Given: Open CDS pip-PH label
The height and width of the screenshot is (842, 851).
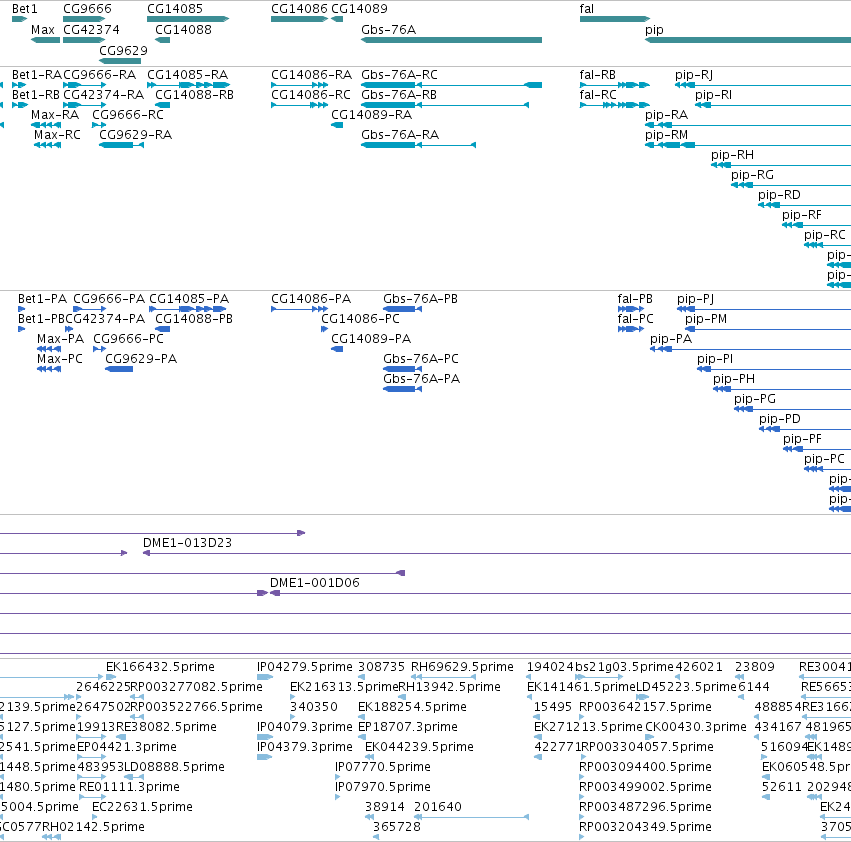Looking at the screenshot, I should coord(734,379).
